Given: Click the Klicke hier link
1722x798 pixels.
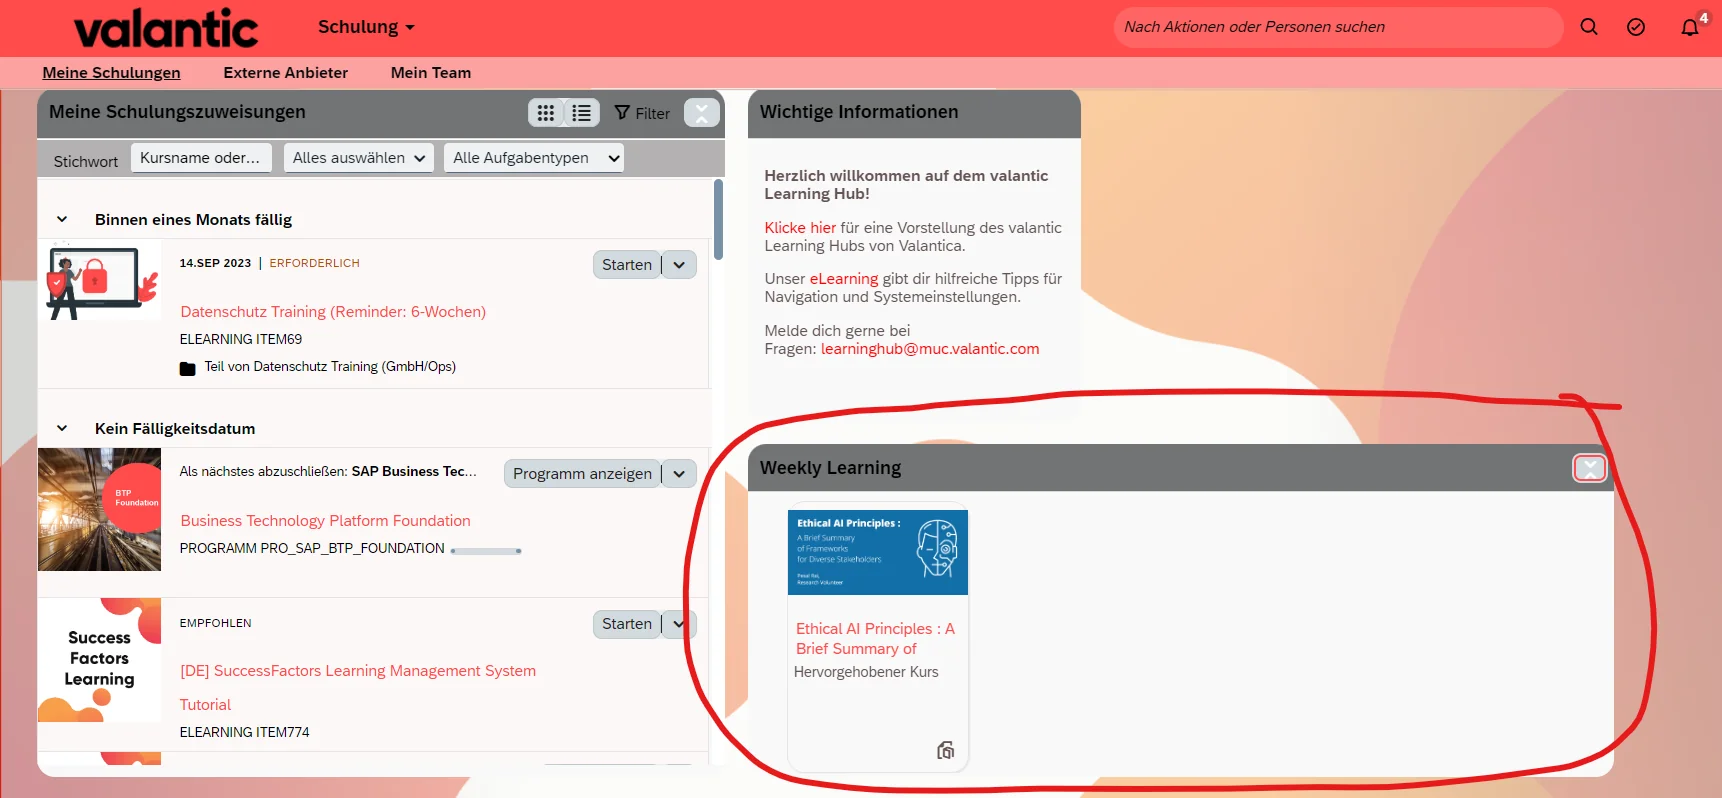Looking at the screenshot, I should point(800,228).
